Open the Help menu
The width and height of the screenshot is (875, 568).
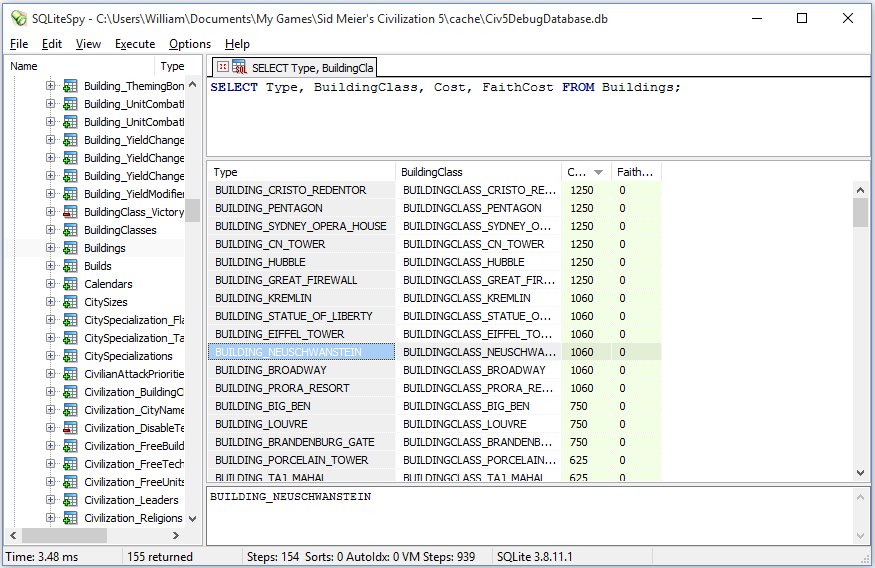coord(237,44)
